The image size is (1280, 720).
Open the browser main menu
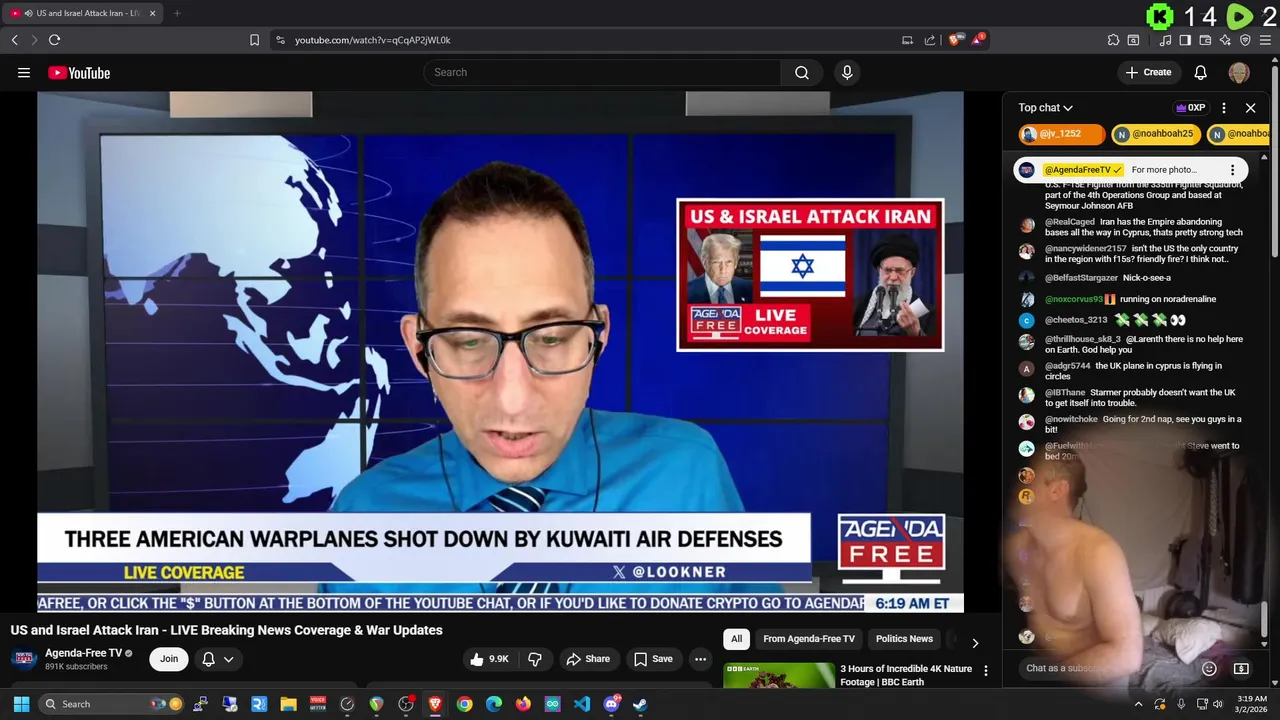pyautogui.click(x=1265, y=40)
